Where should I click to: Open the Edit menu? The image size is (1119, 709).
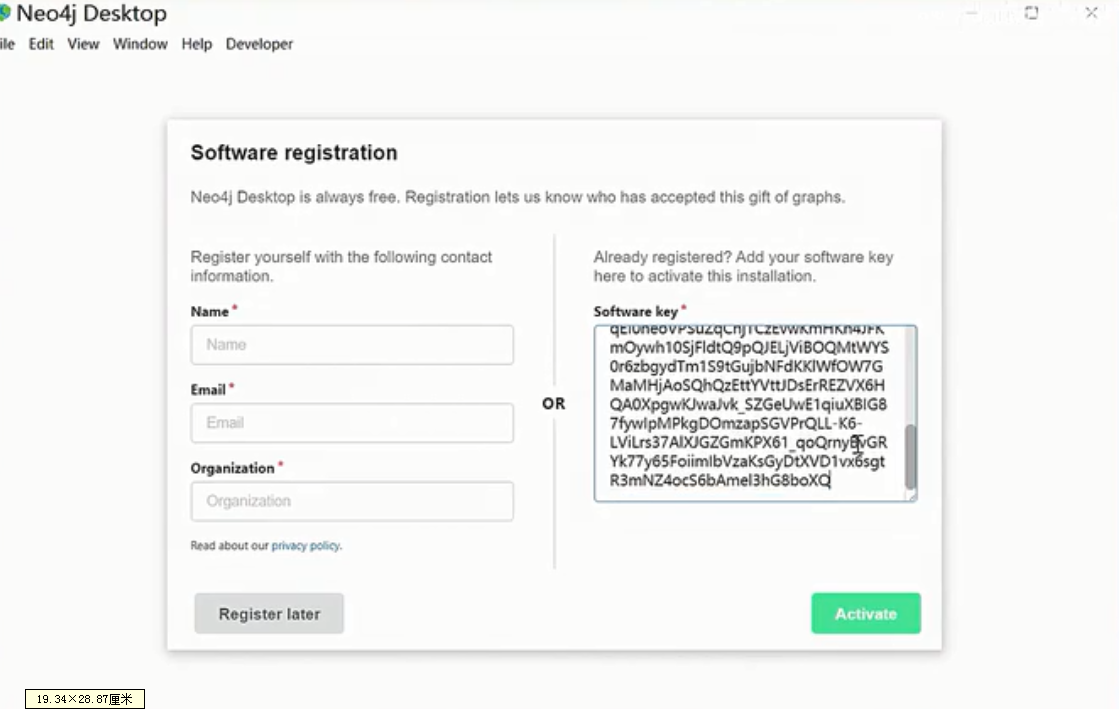click(x=41, y=44)
